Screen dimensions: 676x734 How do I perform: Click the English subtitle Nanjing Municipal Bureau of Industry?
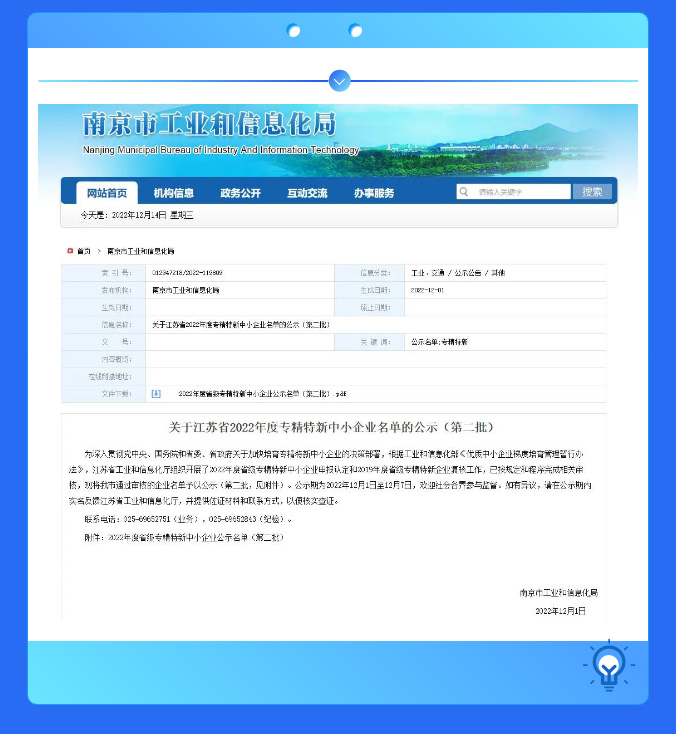point(221,150)
